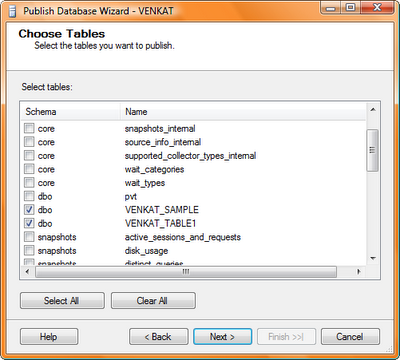Select the VENKAT_TABLE1 table name
The width and height of the screenshot is (400, 360).
160,223
